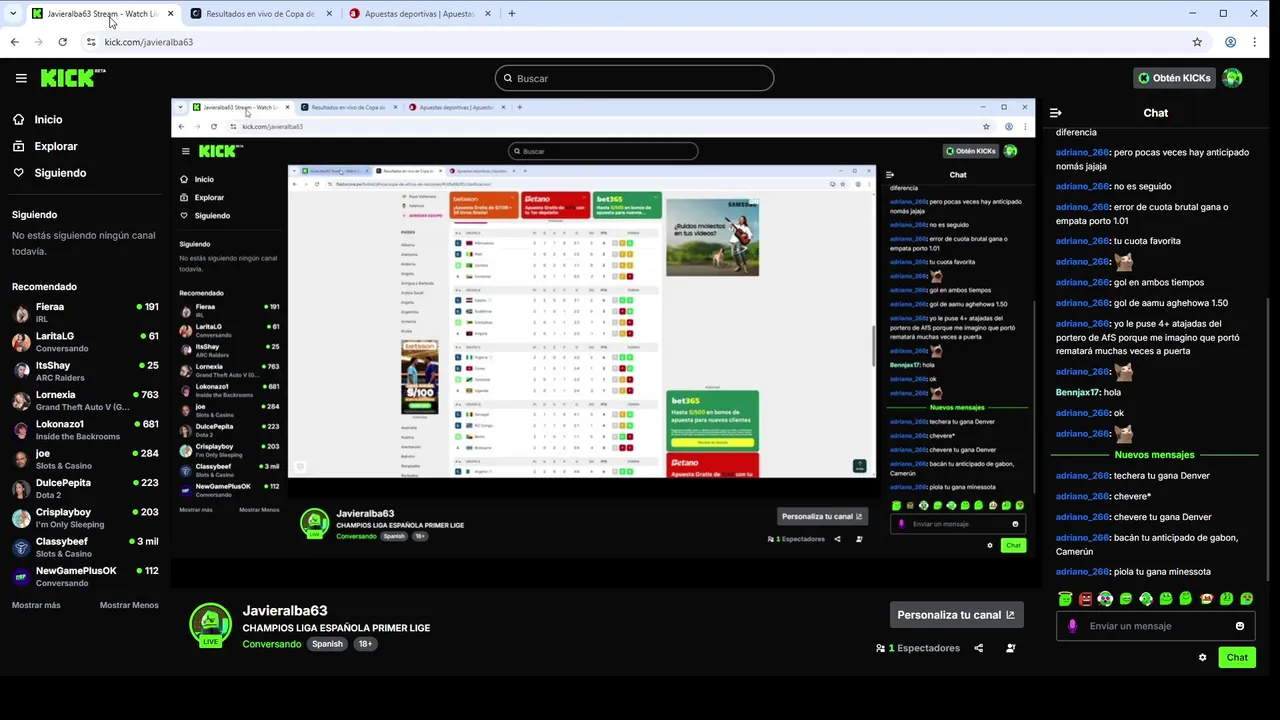The image size is (1280, 720).
Task: Close the Apuestas deportivas tab
Action: (x=488, y=14)
